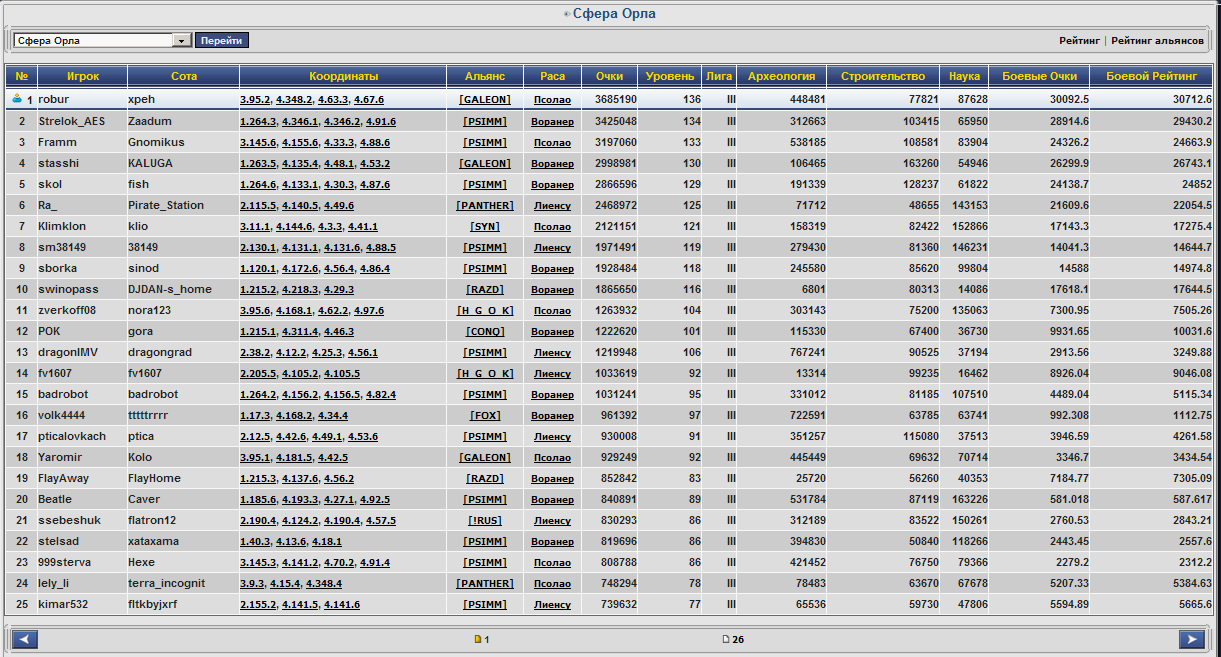Open the Сфера Орла dropdown list
The height and width of the screenshot is (657, 1221).
click(181, 41)
